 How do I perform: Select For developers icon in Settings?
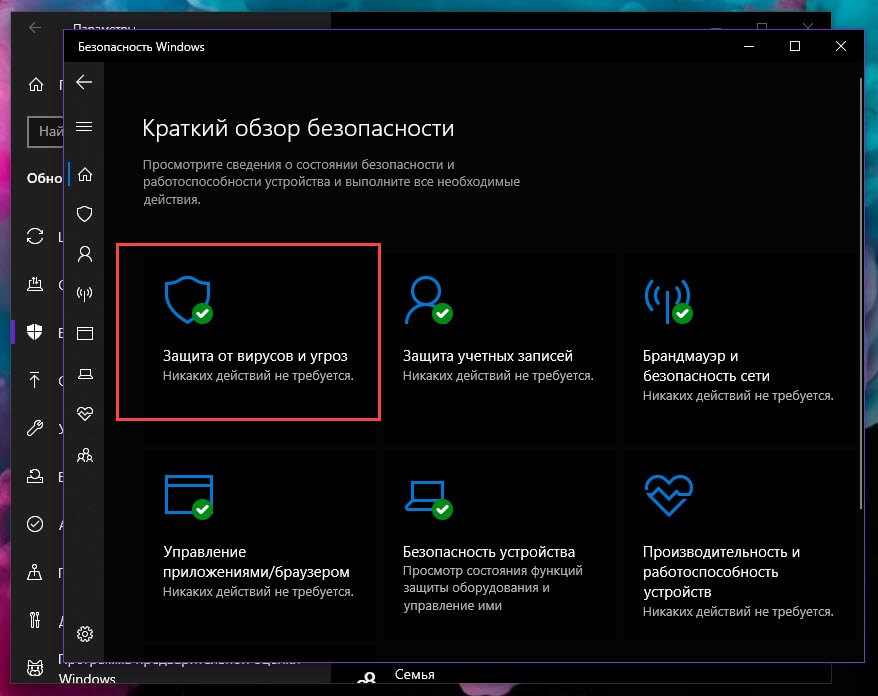pyautogui.click(x=35, y=620)
